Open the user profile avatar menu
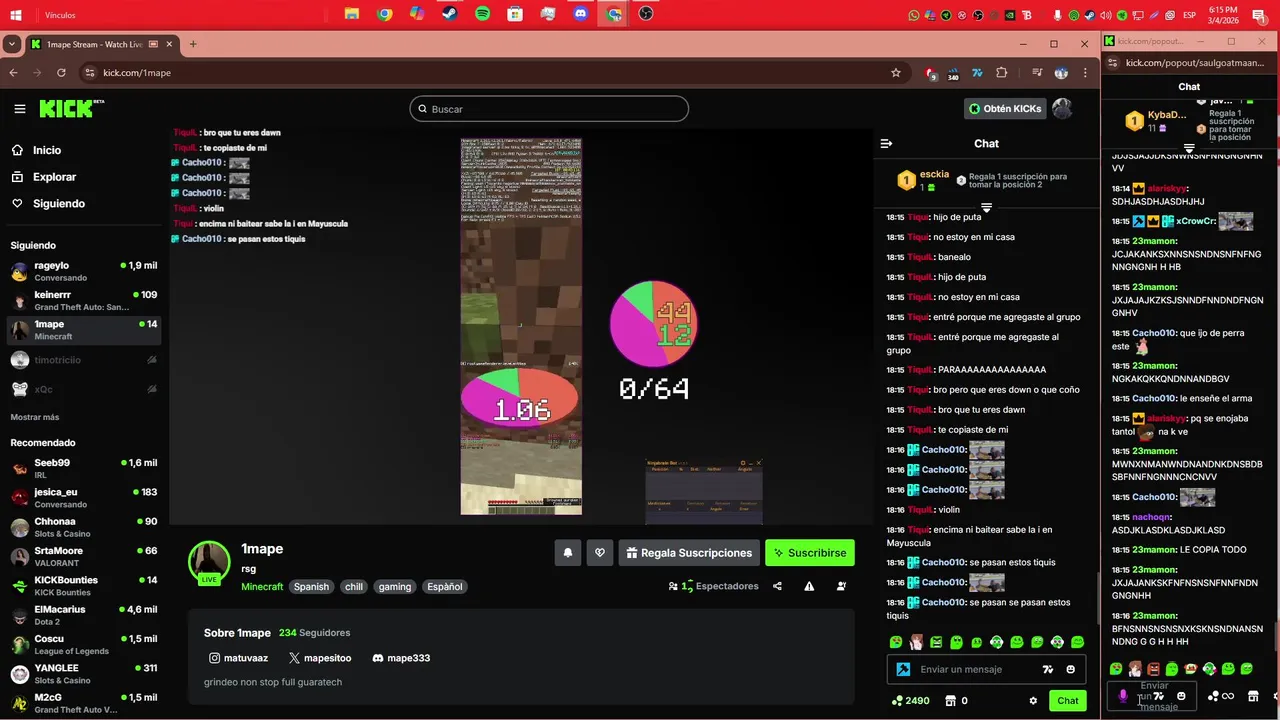This screenshot has height=720, width=1280. pyautogui.click(x=1063, y=109)
